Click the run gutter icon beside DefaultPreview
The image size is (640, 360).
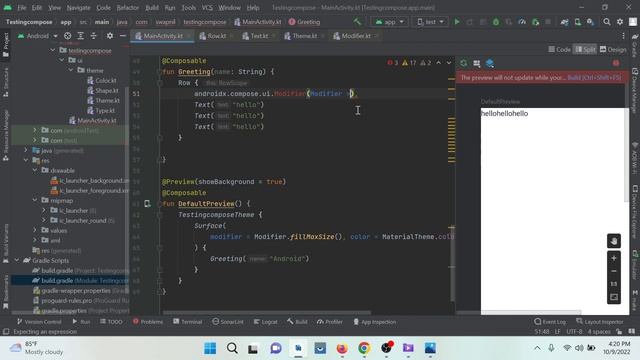click(147, 203)
